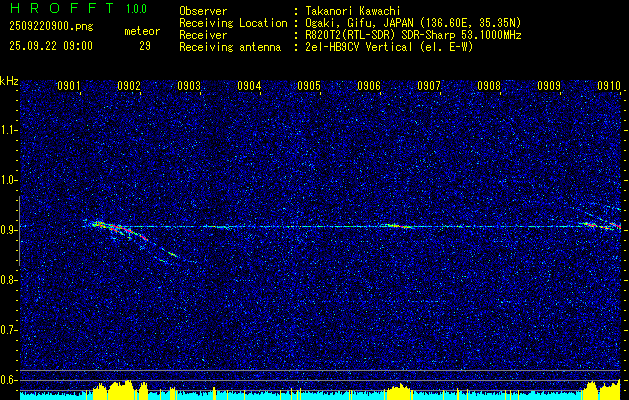This screenshot has width=629, height=400.
Task: Click the Receiving Location label
Action: [233, 23]
